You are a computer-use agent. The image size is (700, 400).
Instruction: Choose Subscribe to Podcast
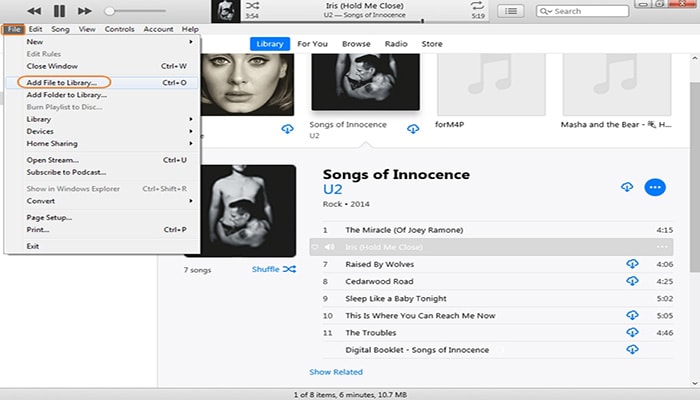(102, 172)
